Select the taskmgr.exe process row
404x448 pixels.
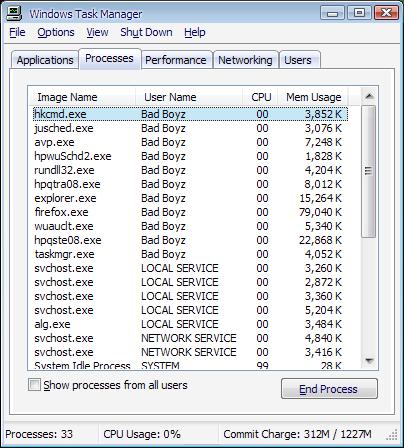(191, 254)
